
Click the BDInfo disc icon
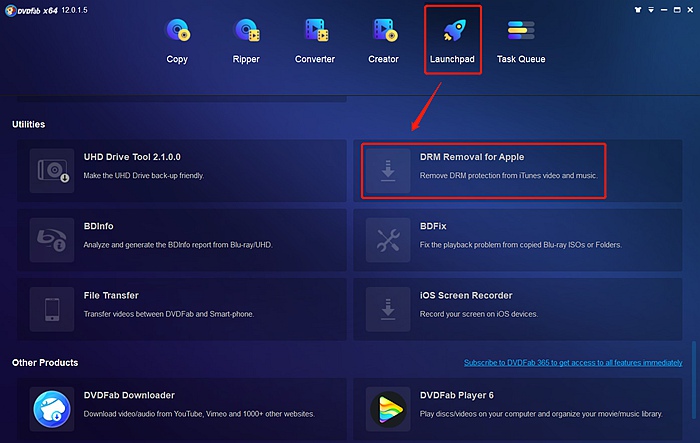[52, 240]
